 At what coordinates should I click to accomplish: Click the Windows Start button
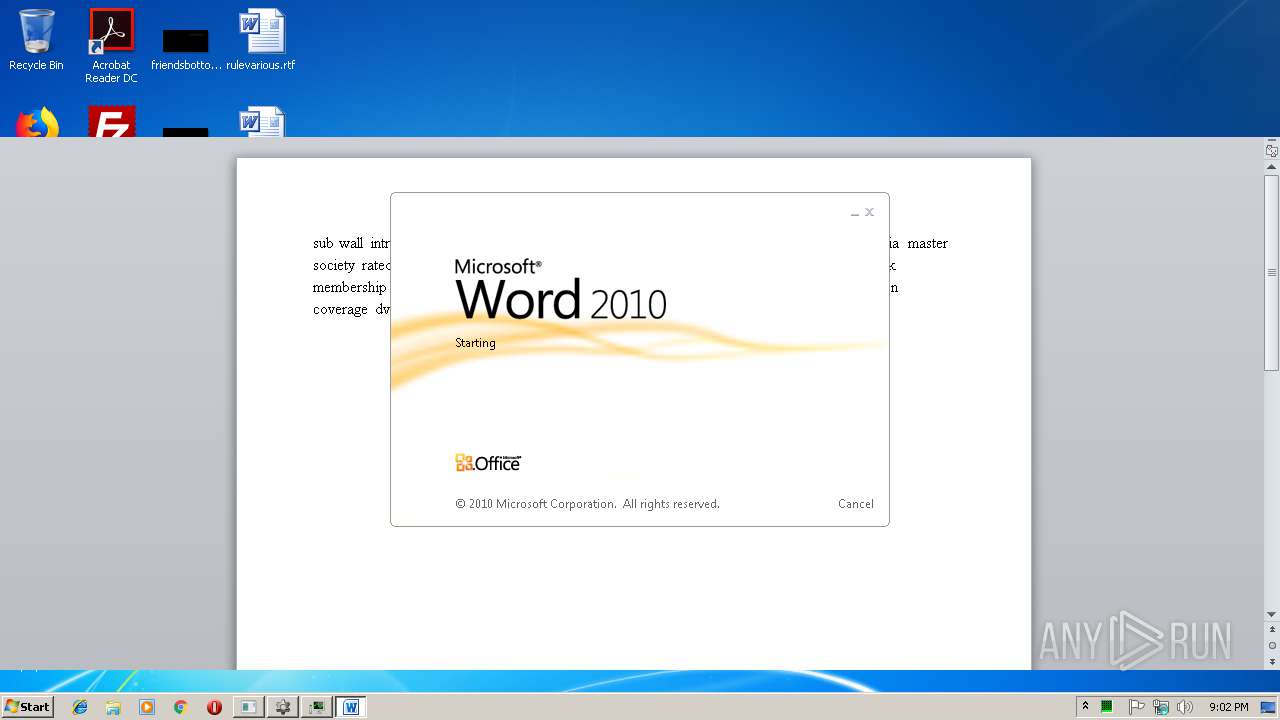(x=28, y=707)
